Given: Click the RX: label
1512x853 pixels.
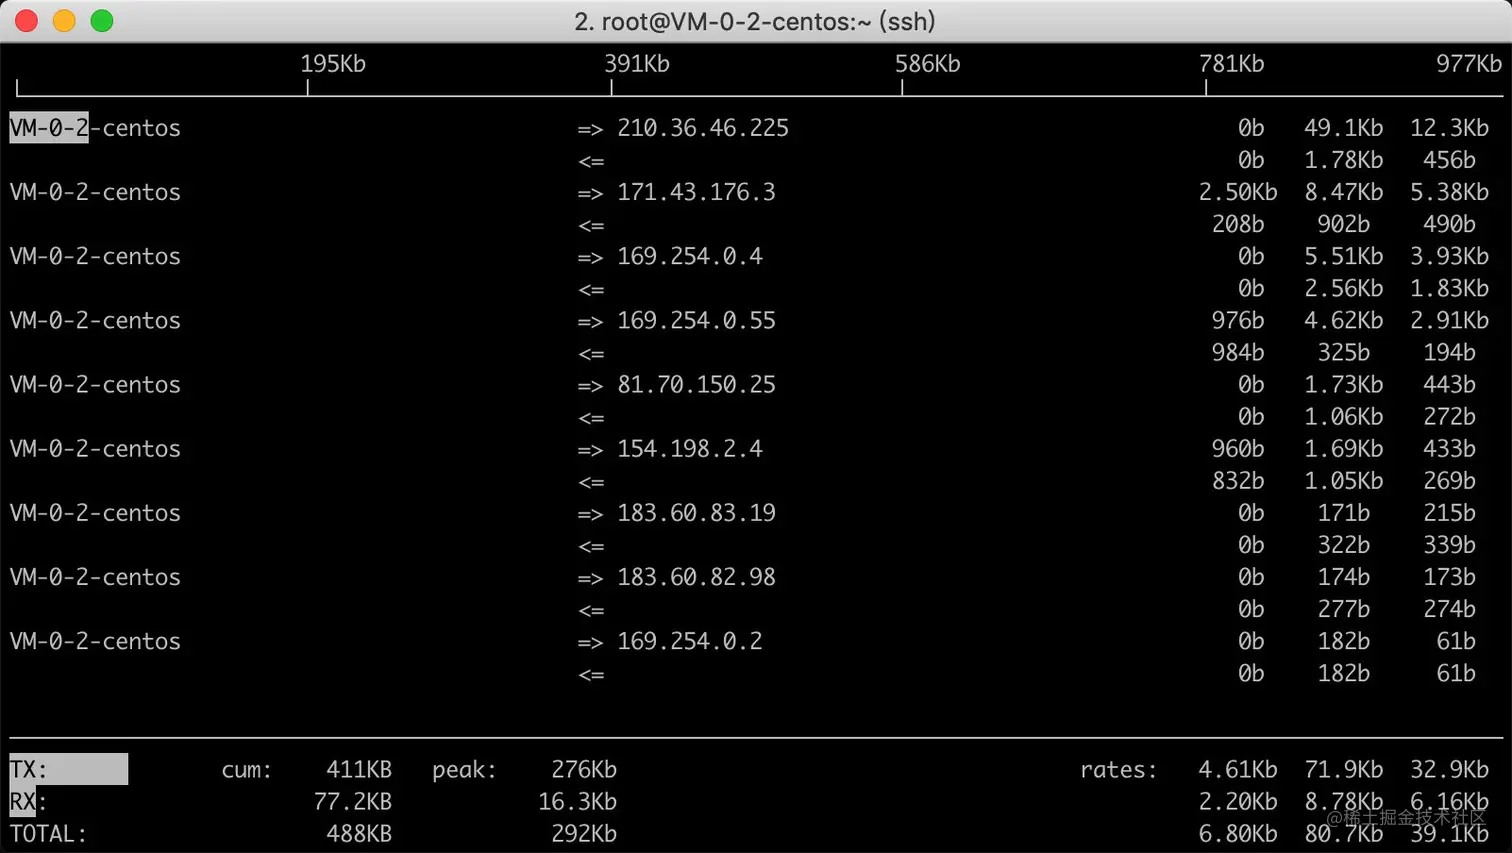Looking at the screenshot, I should click(x=29, y=801).
